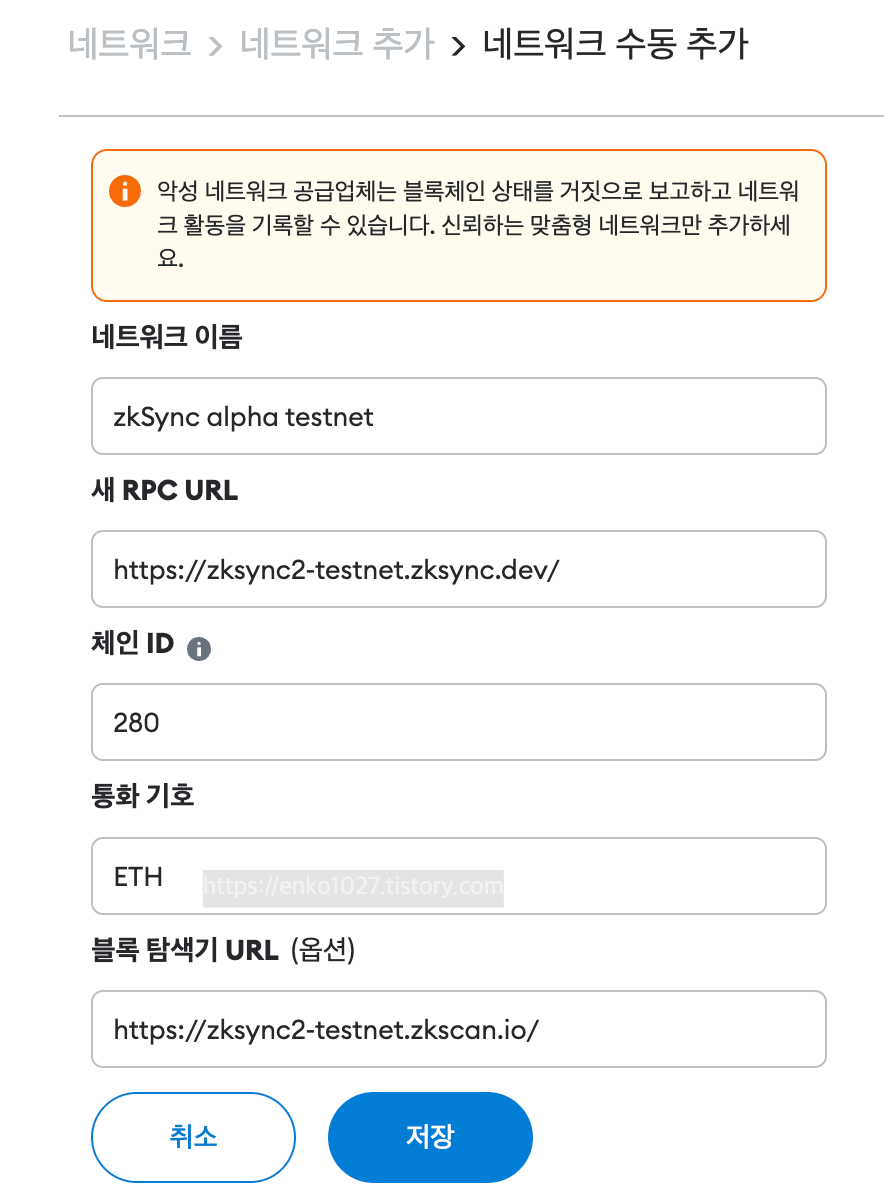This screenshot has height=1204, width=884.
Task: Click the info icon beside 체인 ID
Action: (199, 649)
